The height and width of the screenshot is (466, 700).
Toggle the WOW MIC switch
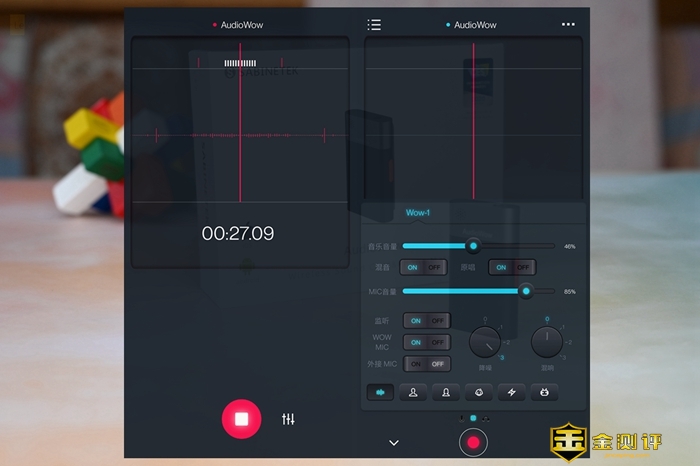click(x=426, y=342)
